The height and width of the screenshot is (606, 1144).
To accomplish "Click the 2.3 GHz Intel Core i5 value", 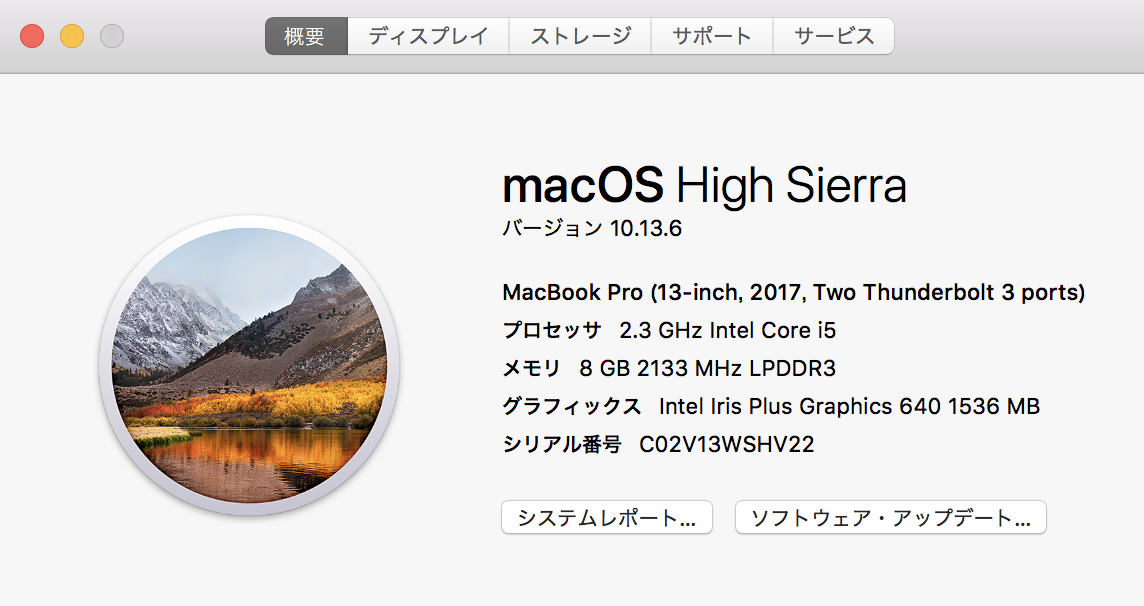I will coord(727,330).
